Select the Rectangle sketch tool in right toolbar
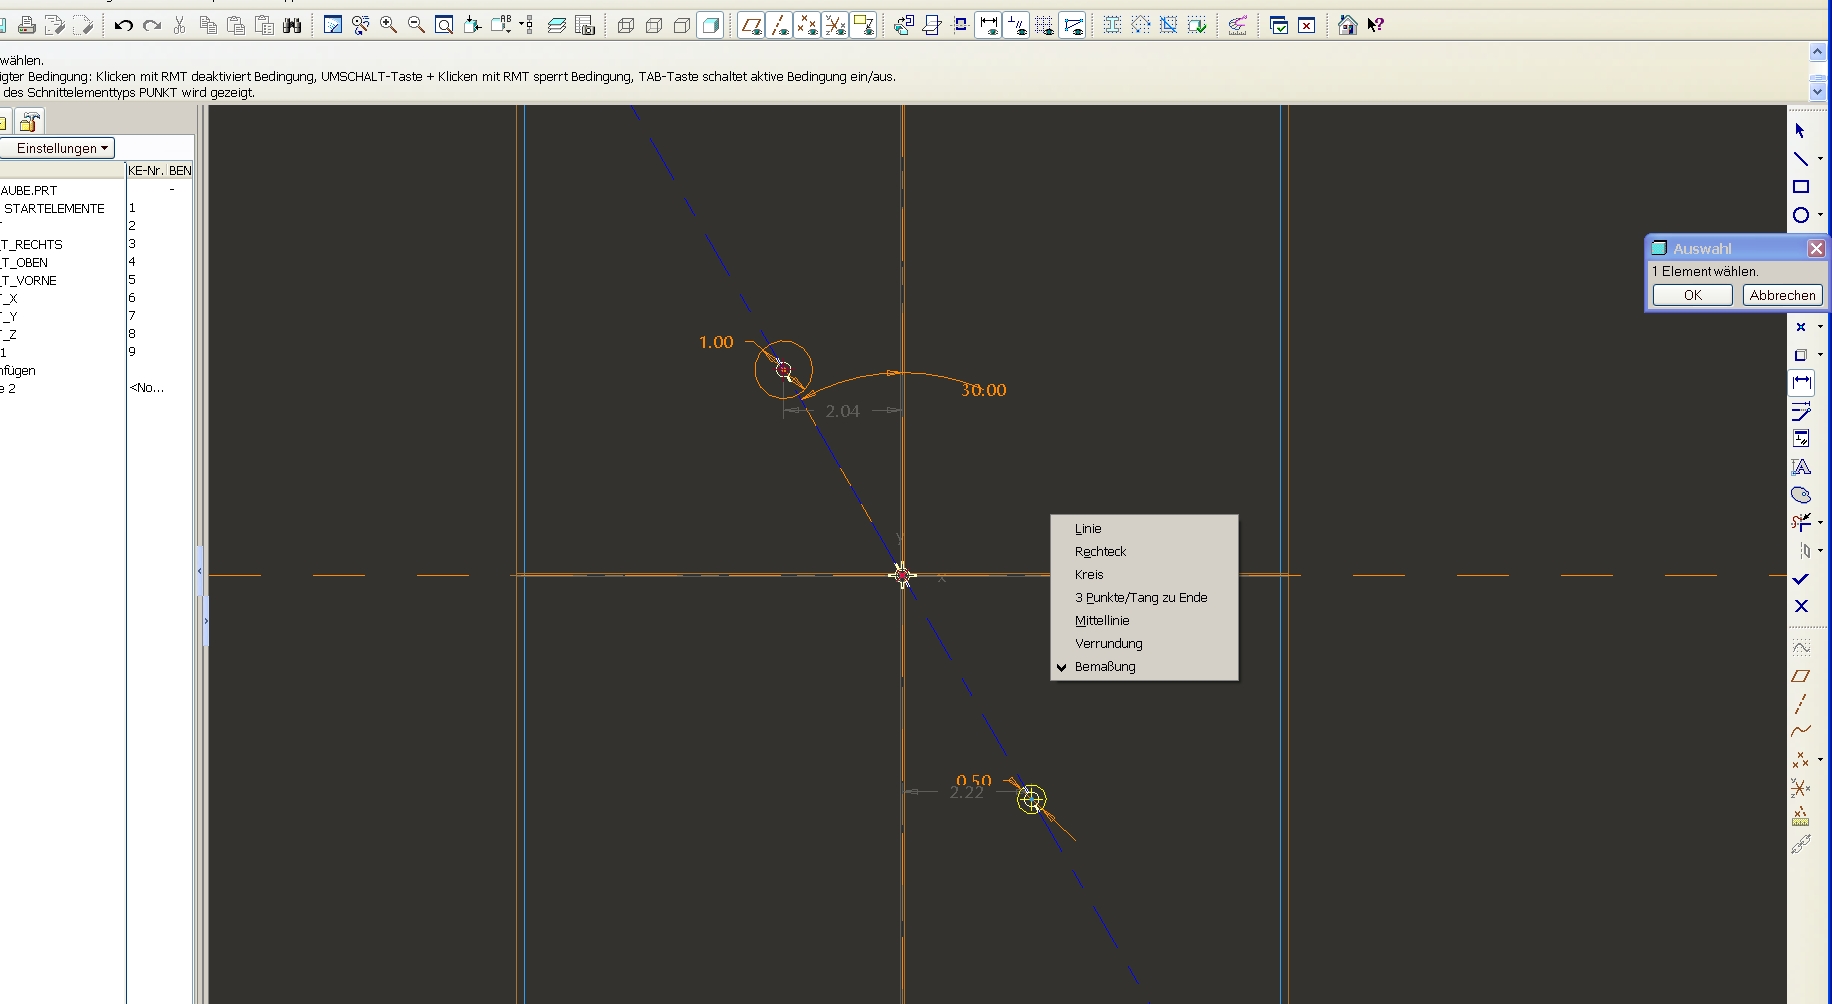1832x1004 pixels. tap(1801, 187)
